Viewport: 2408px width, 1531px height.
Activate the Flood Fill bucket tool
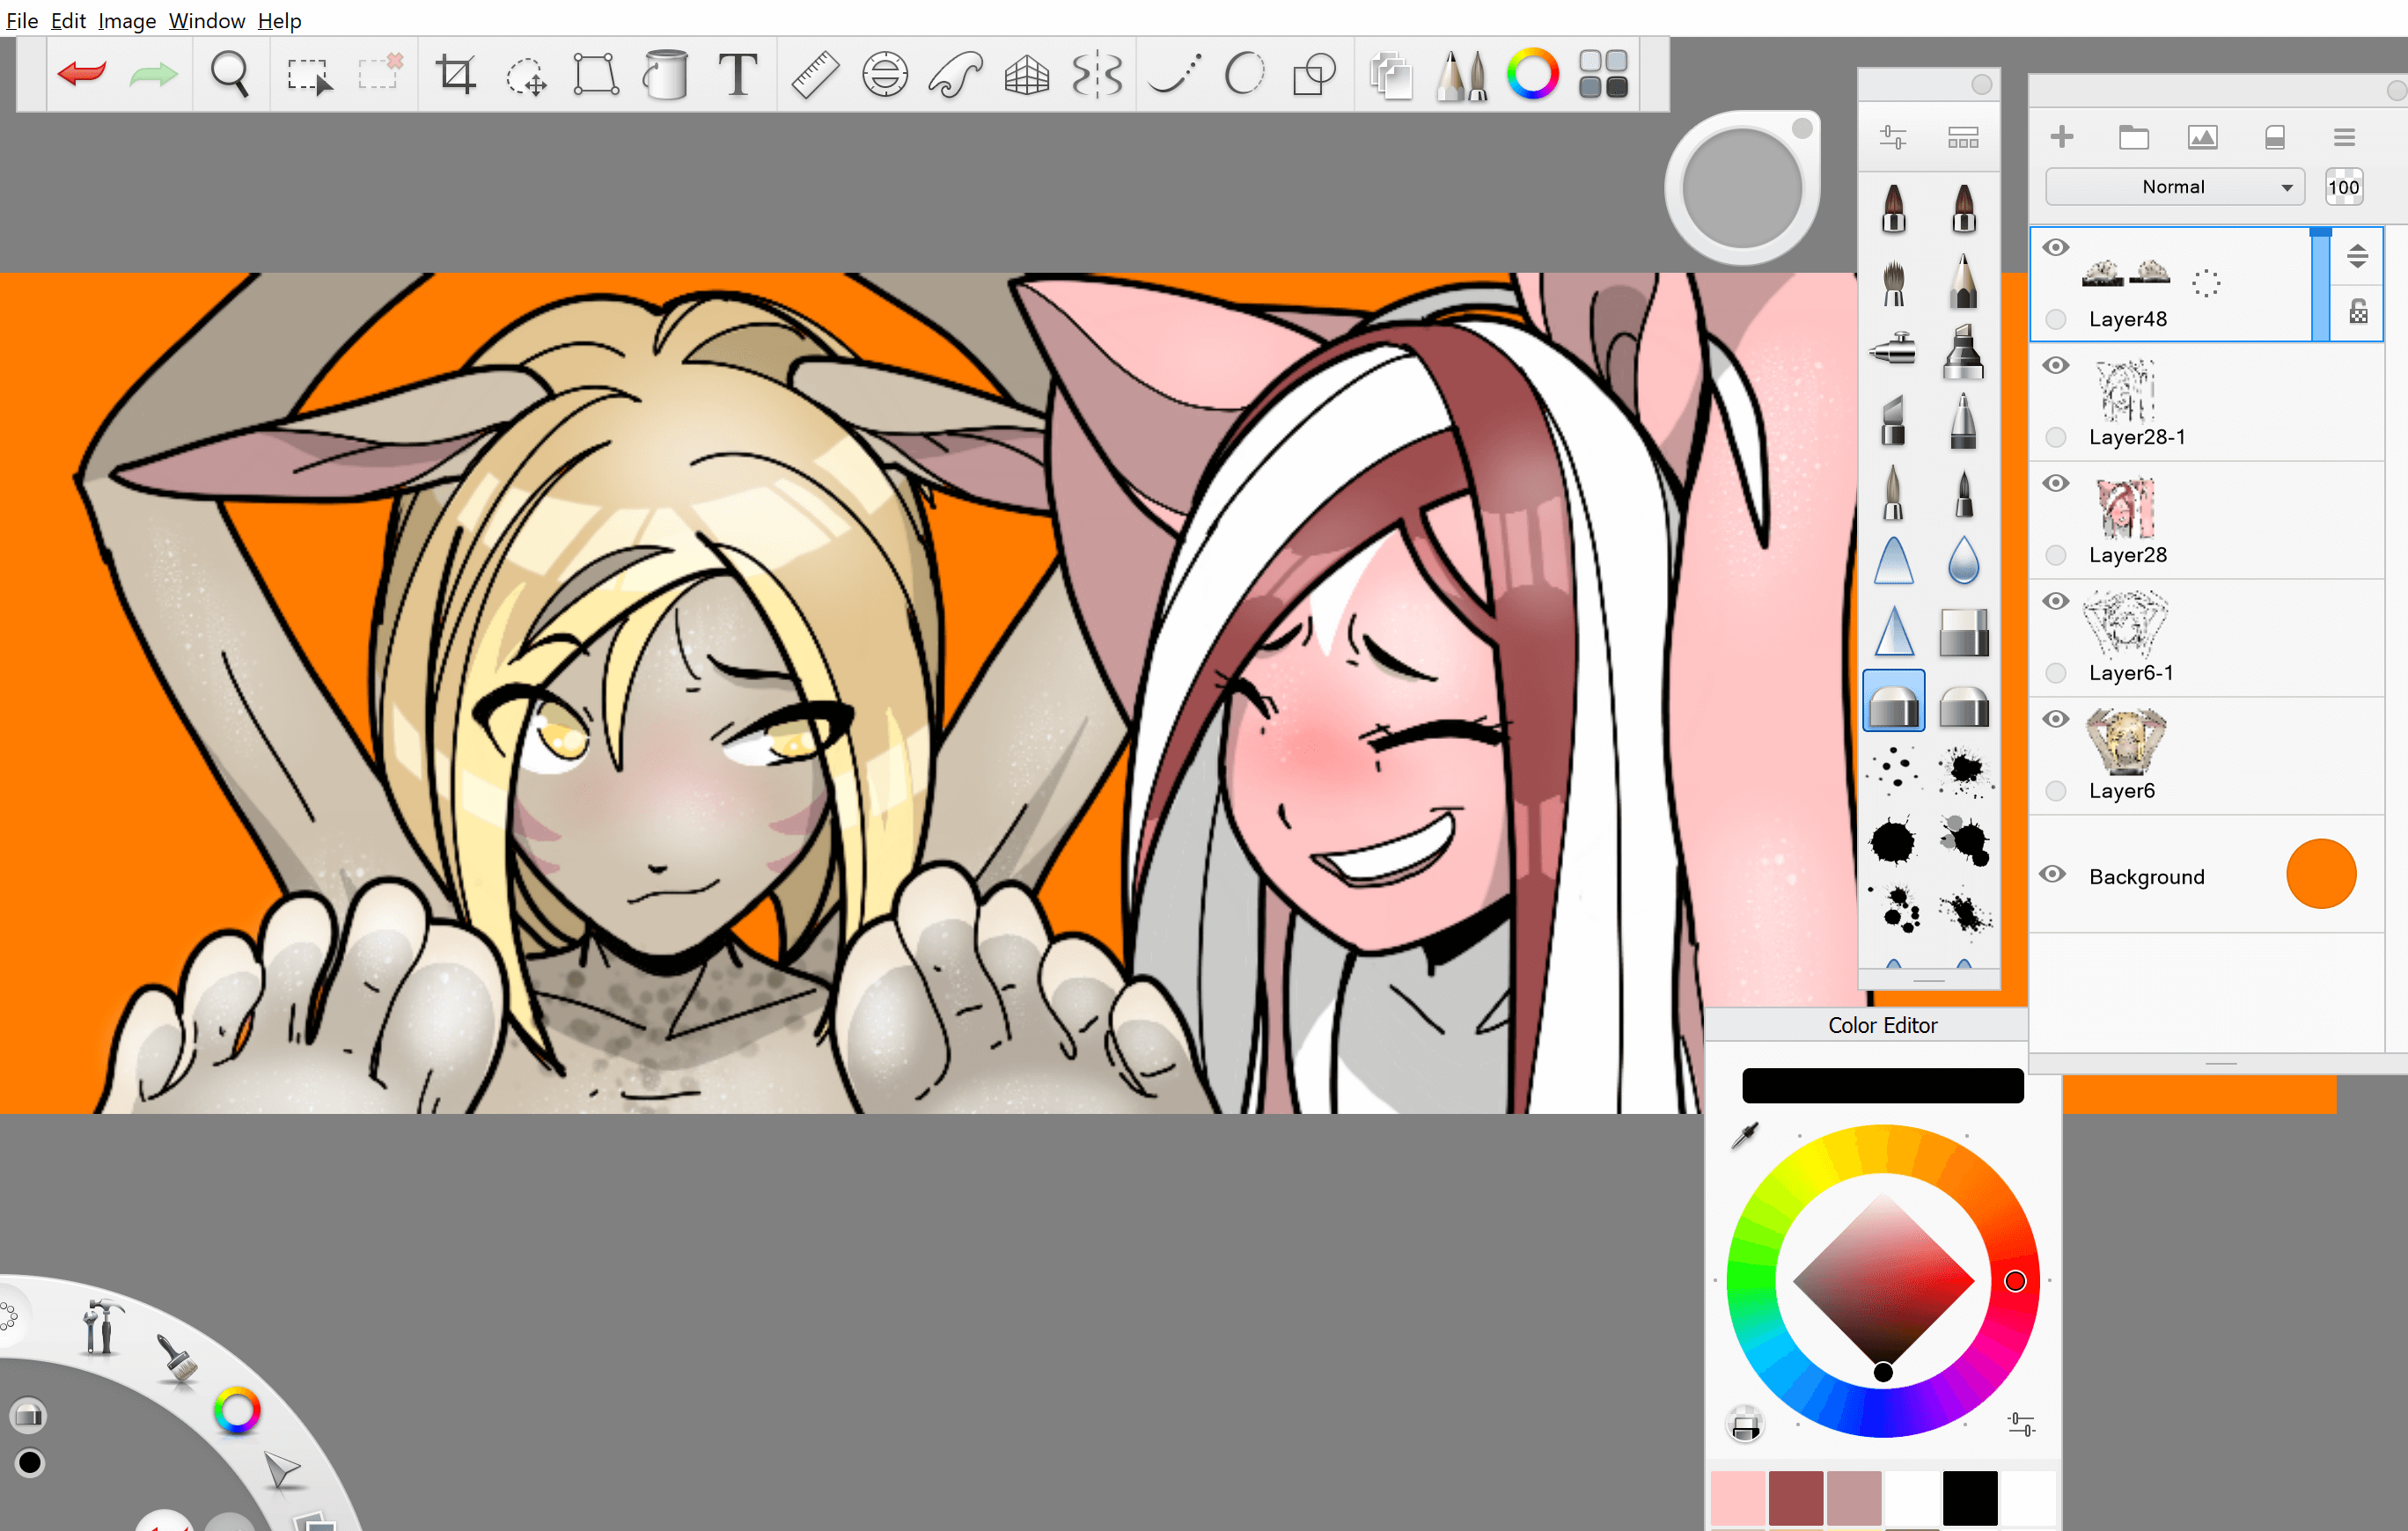coord(666,75)
